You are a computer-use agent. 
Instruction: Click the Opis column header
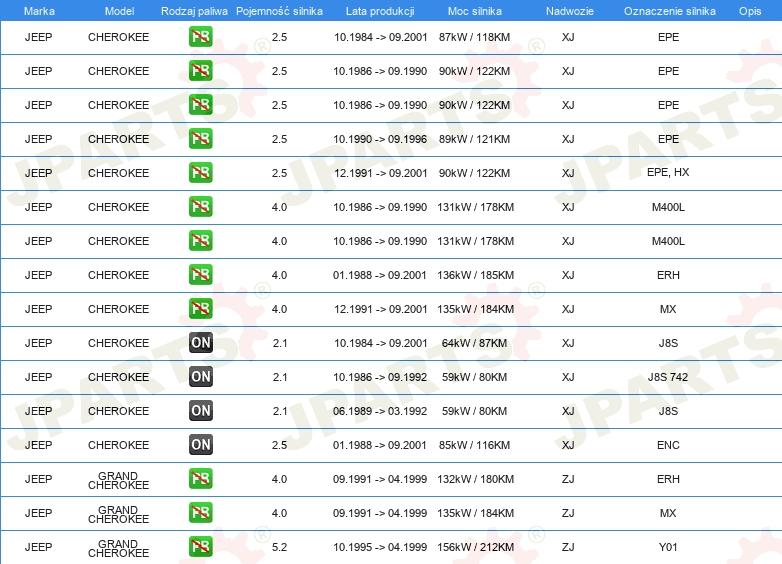tap(750, 11)
